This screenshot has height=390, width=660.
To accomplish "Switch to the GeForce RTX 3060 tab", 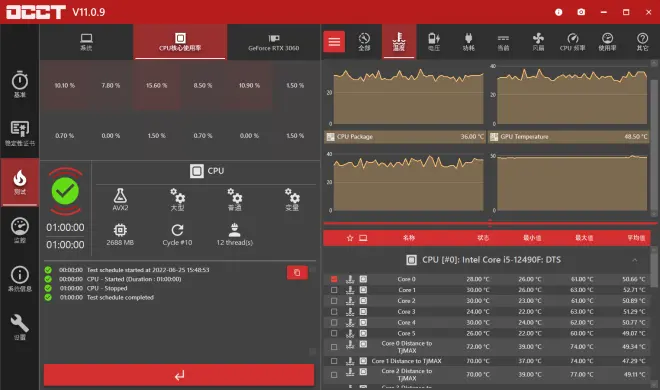I will click(x=274, y=42).
